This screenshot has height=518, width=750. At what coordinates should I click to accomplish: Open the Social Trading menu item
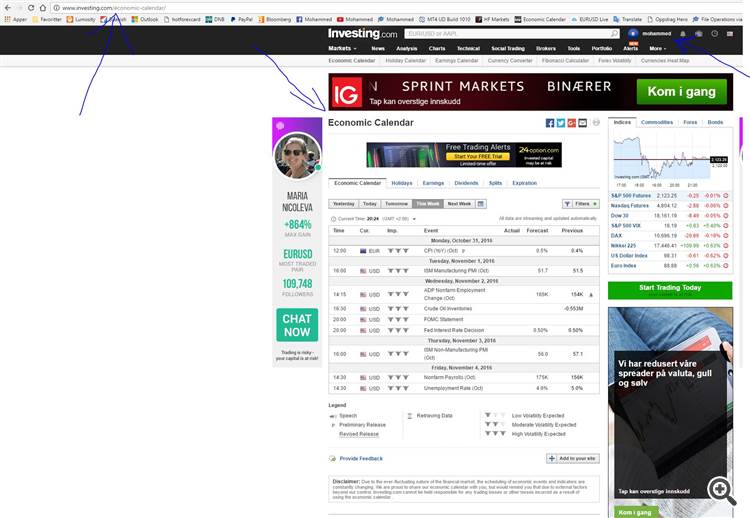click(508, 48)
